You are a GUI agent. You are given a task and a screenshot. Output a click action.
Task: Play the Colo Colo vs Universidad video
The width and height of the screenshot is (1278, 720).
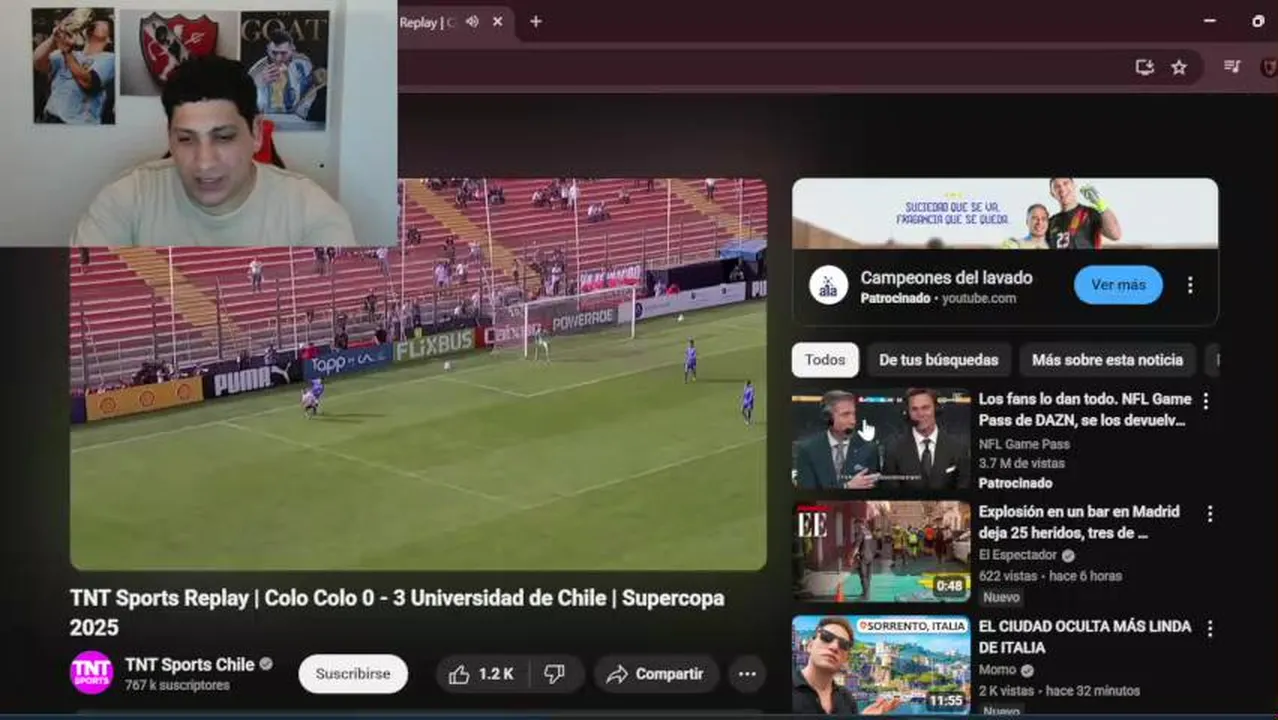418,374
